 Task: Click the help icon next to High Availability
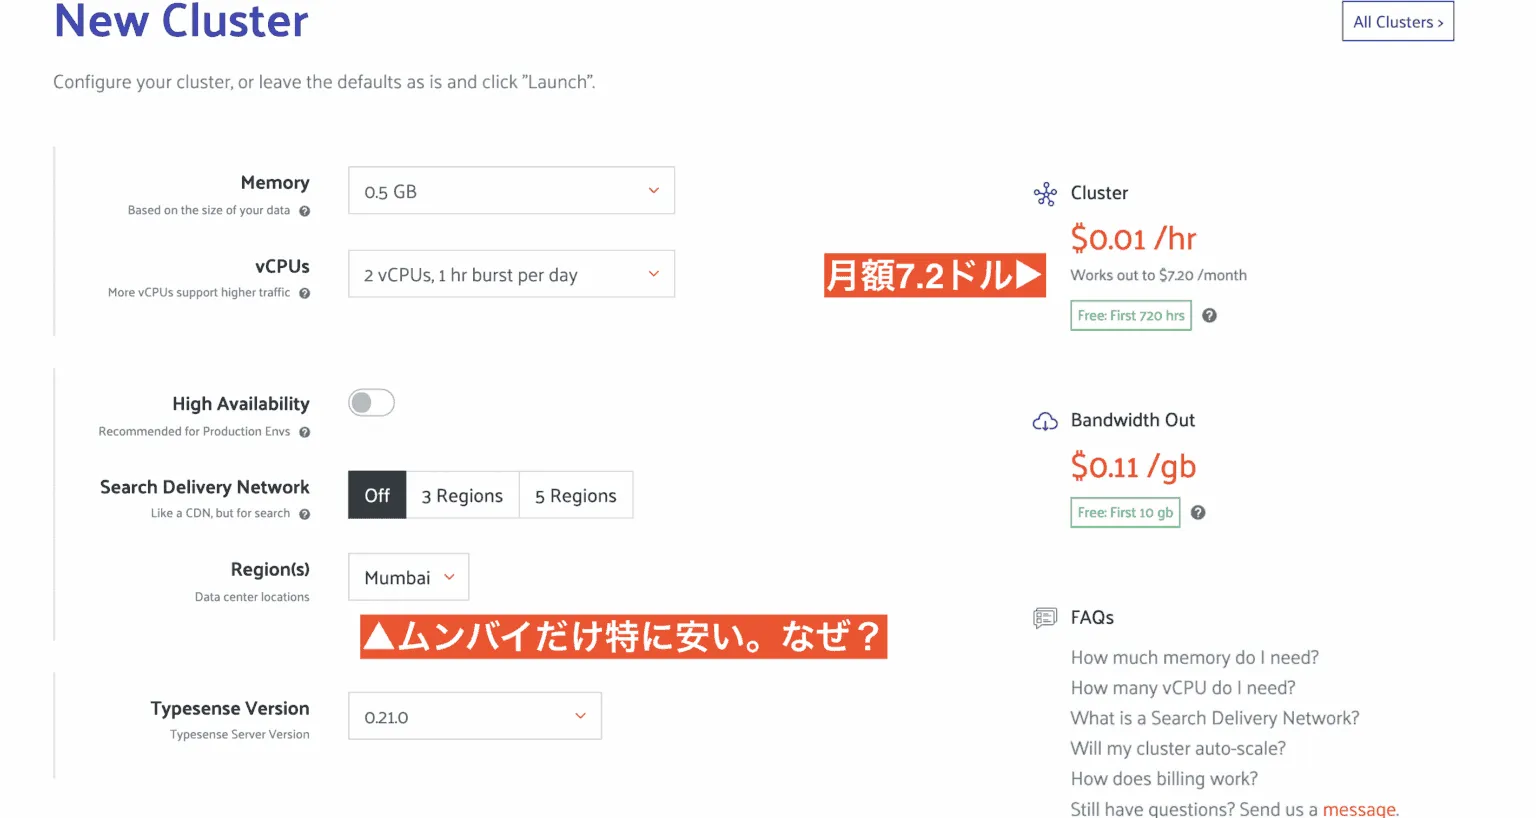pyautogui.click(x=306, y=431)
